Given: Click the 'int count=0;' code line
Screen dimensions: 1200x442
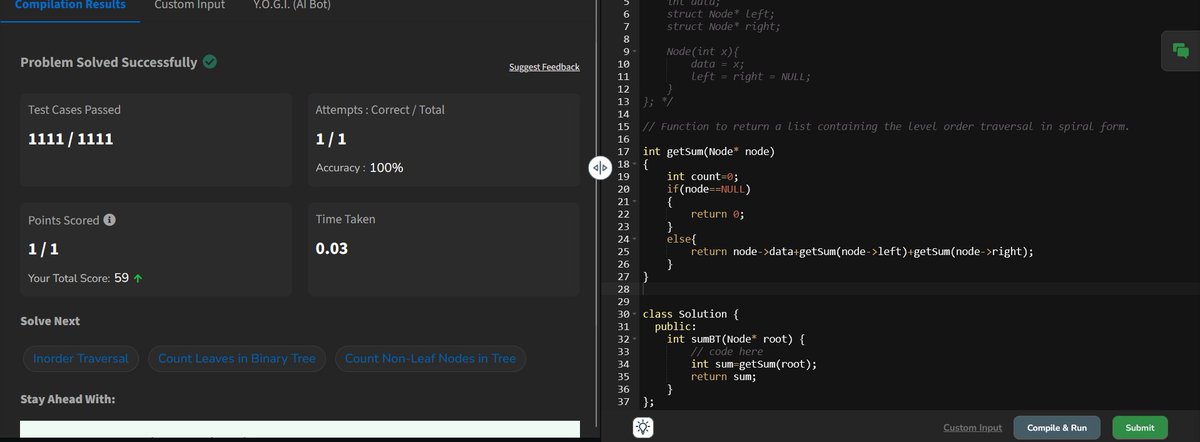Looking at the screenshot, I should 703,176.
